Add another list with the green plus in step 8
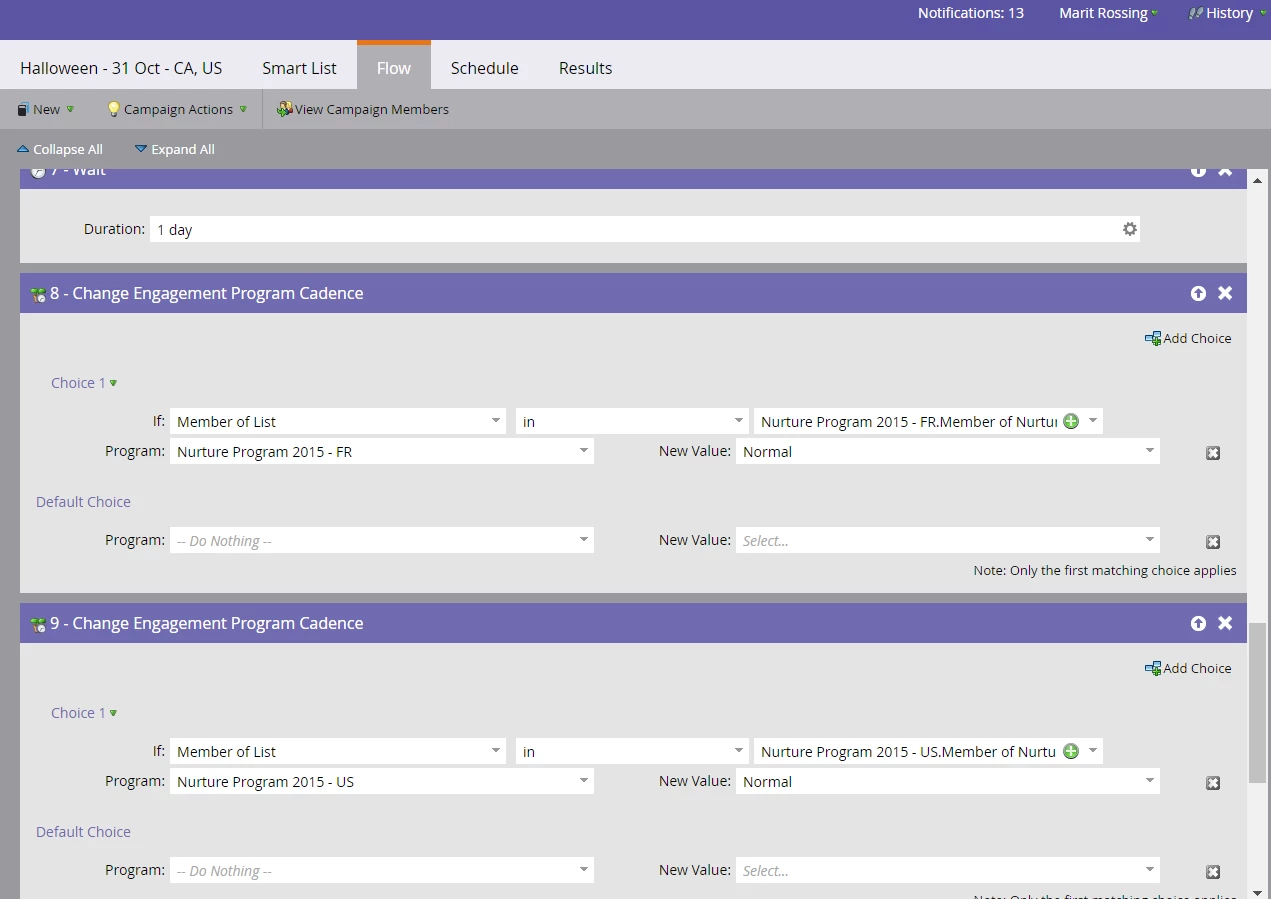The width and height of the screenshot is (1271, 899). [1071, 421]
